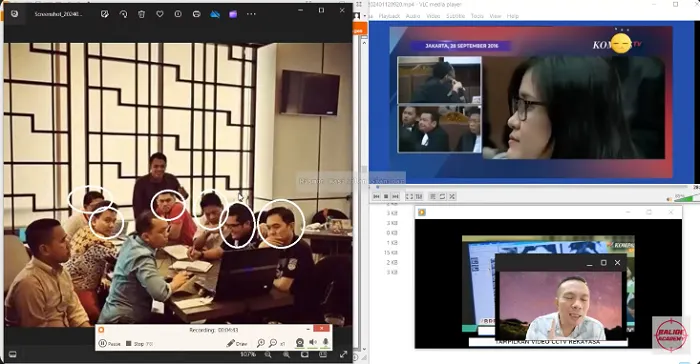Open the Video menu in VLC
This screenshot has width=700, height=364.
pyautogui.click(x=433, y=16)
